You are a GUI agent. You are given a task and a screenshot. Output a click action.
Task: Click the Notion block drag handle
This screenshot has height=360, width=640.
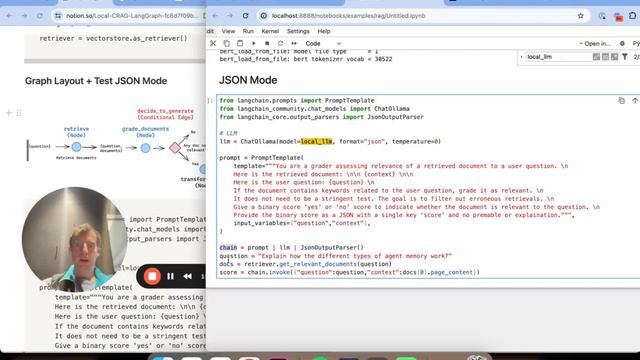click(19, 113)
